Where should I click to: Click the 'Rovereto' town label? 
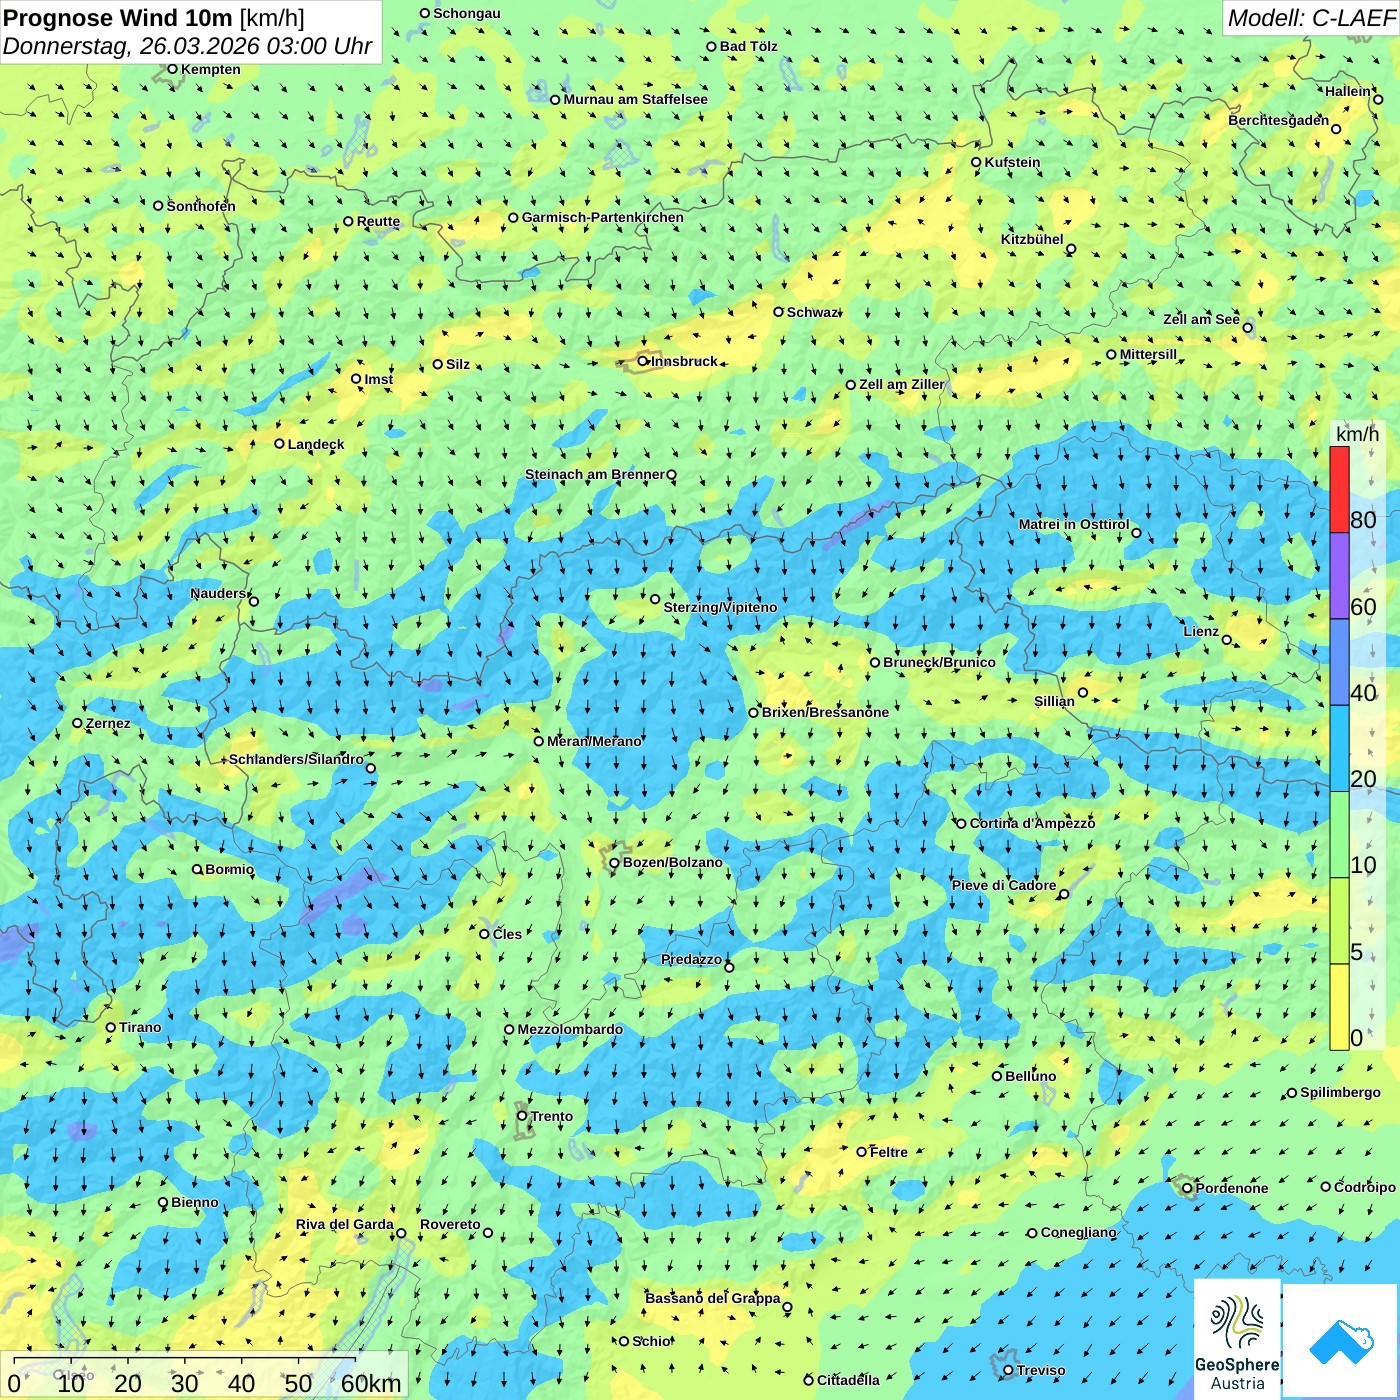point(450,1224)
